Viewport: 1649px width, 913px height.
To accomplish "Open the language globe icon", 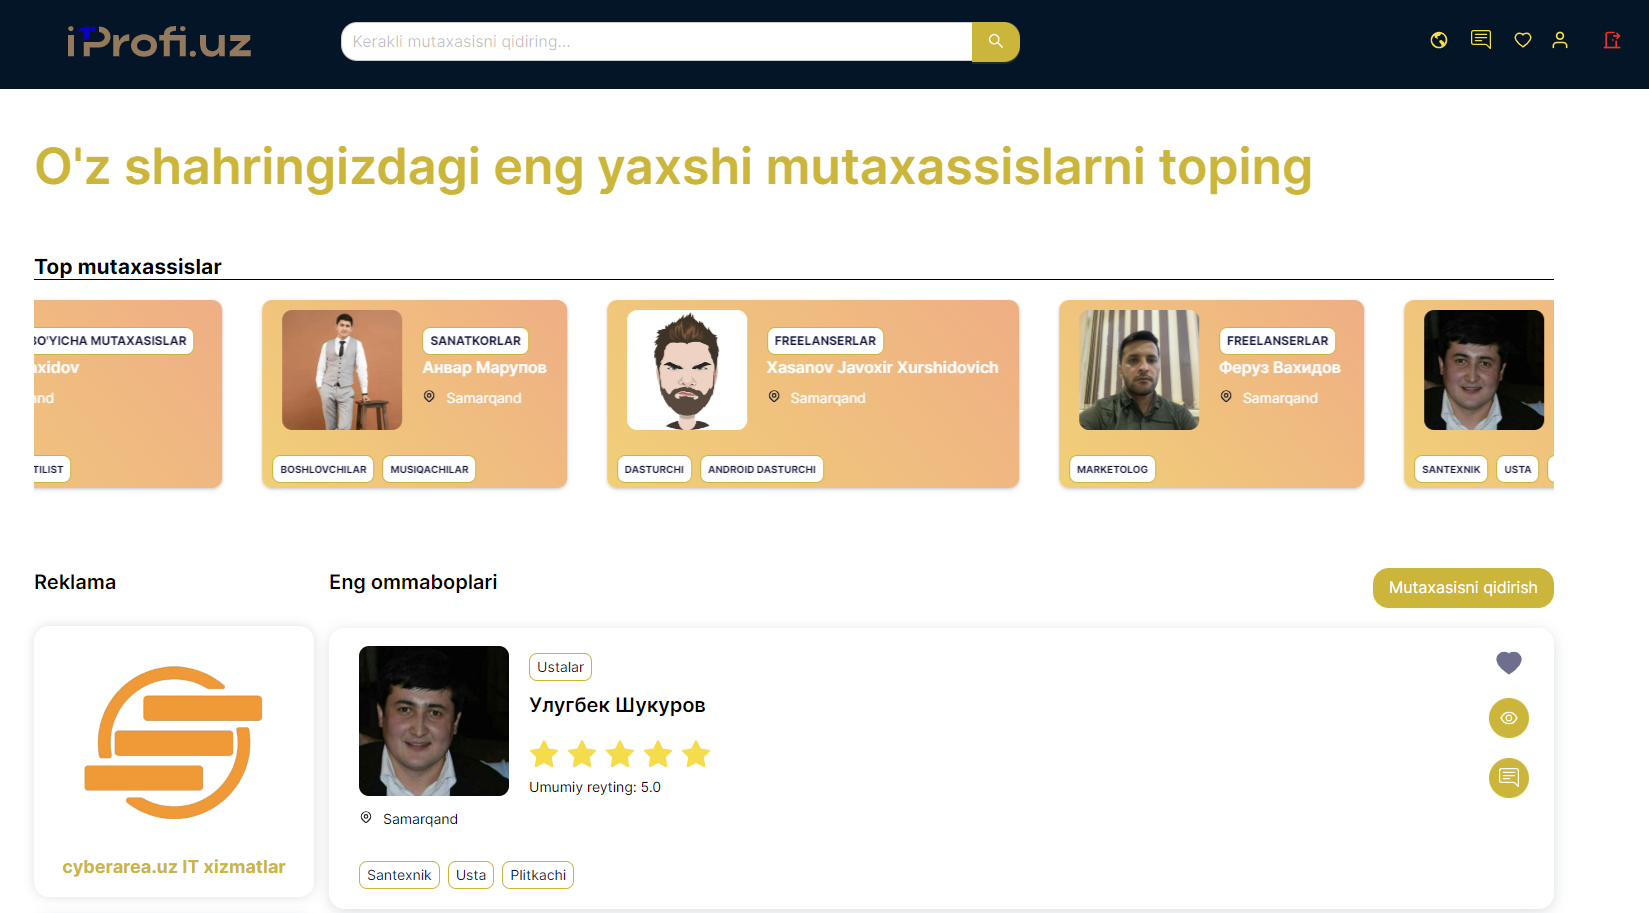I will point(1439,40).
